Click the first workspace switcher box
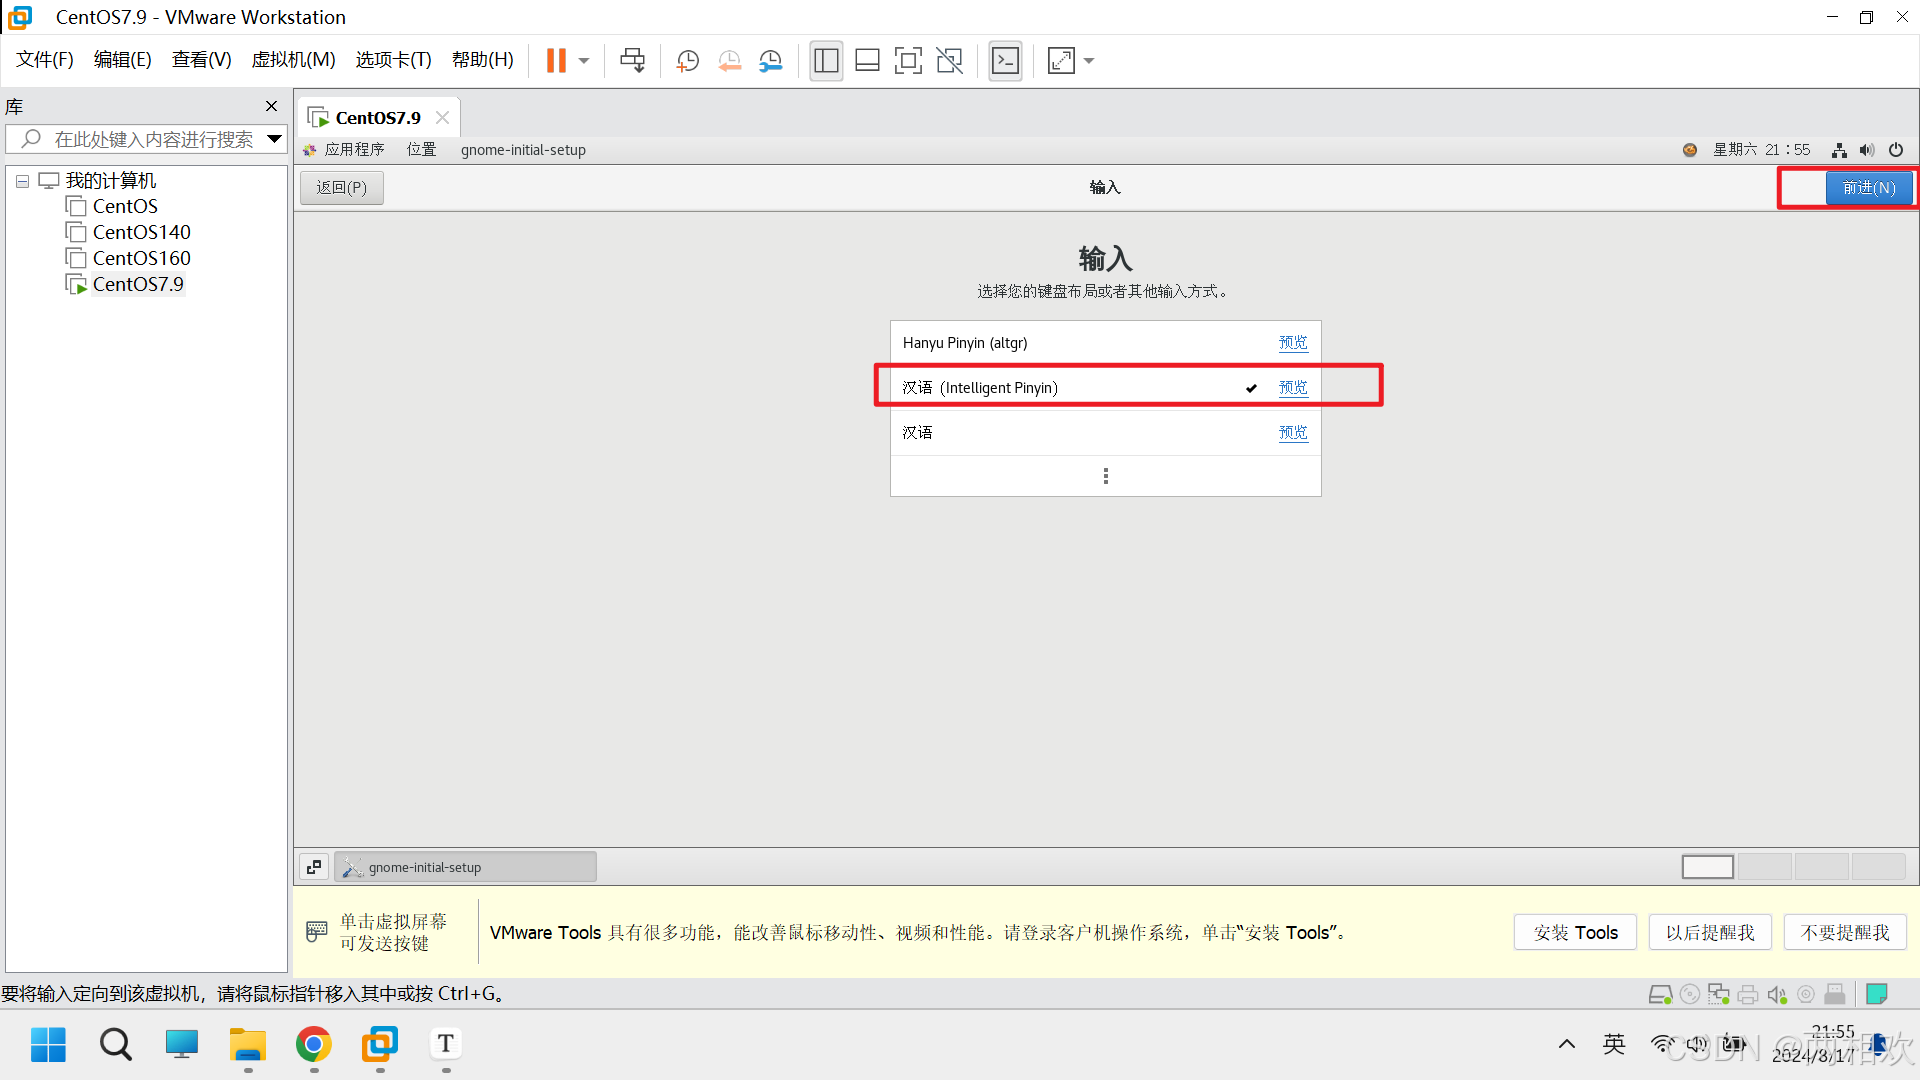 coord(1707,867)
